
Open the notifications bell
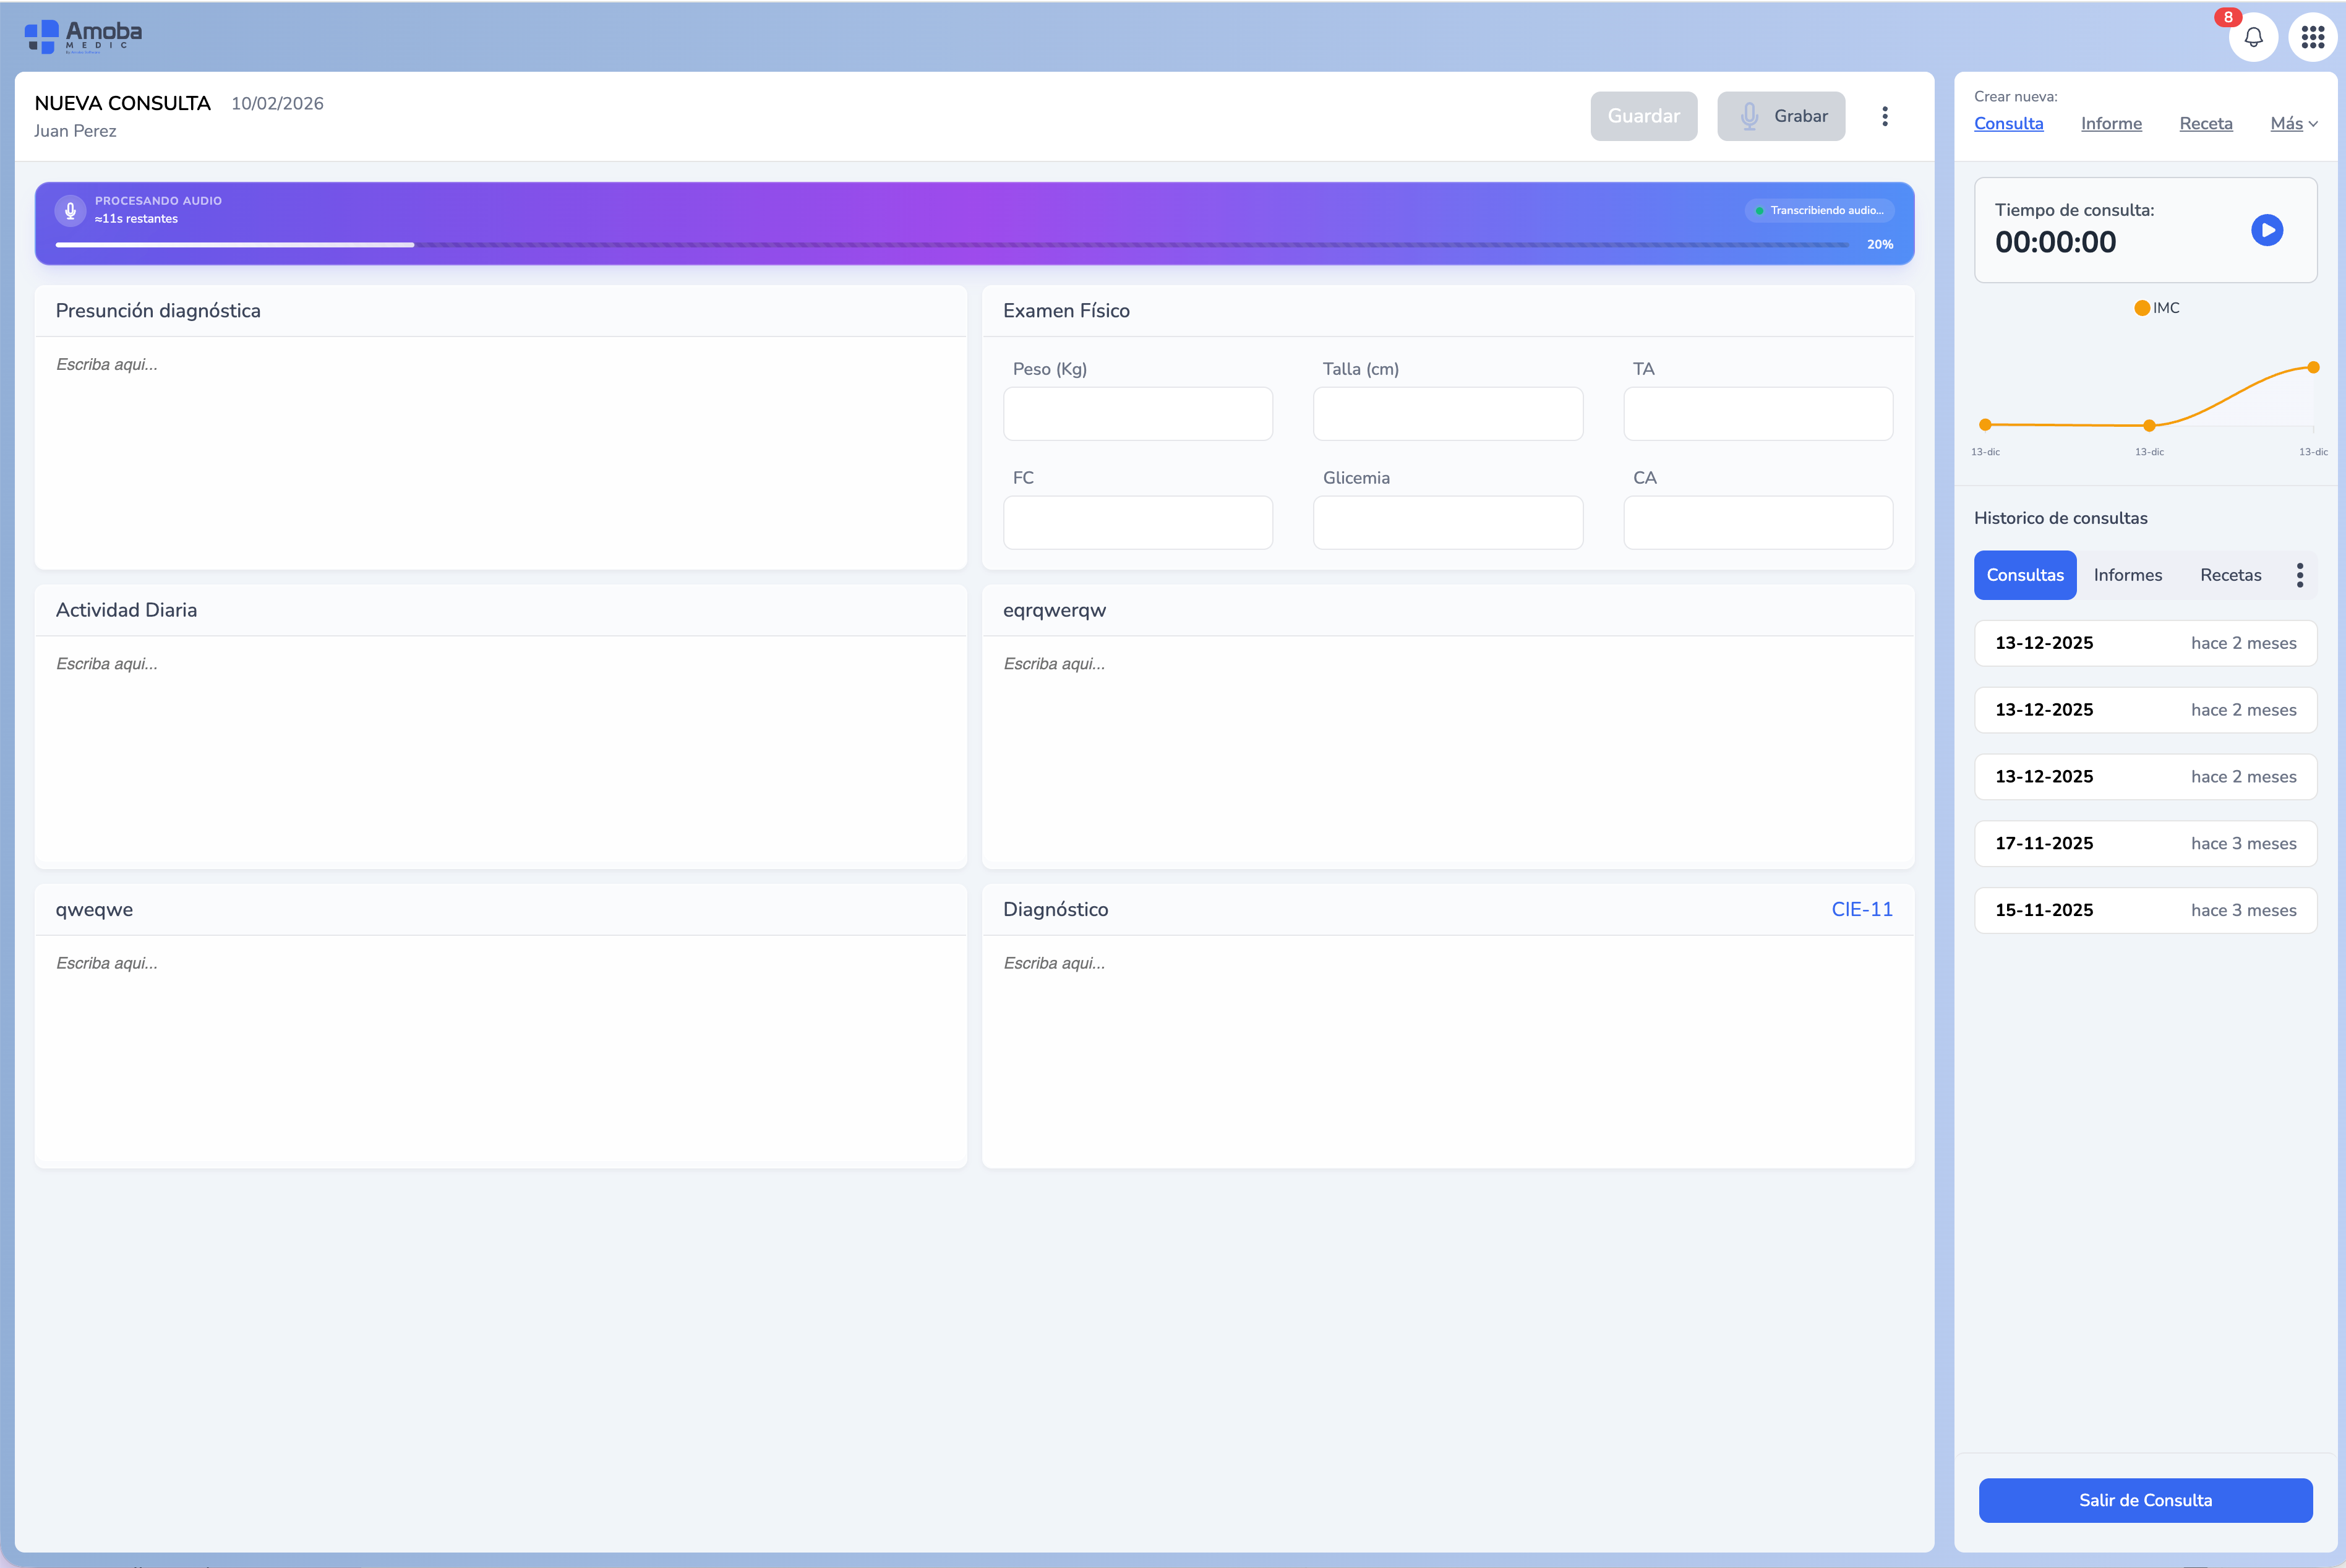(2253, 38)
